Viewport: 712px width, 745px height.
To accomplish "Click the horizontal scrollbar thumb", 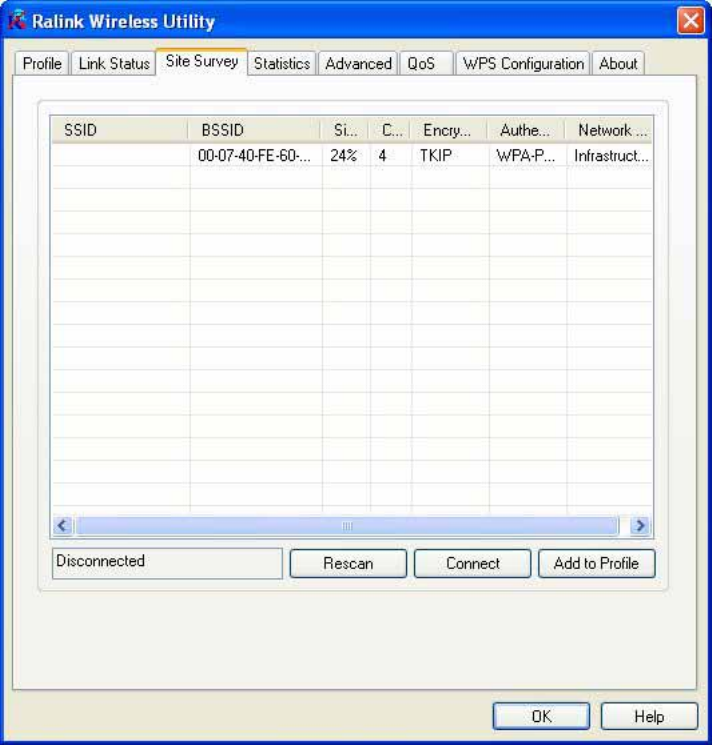I will (347, 525).
